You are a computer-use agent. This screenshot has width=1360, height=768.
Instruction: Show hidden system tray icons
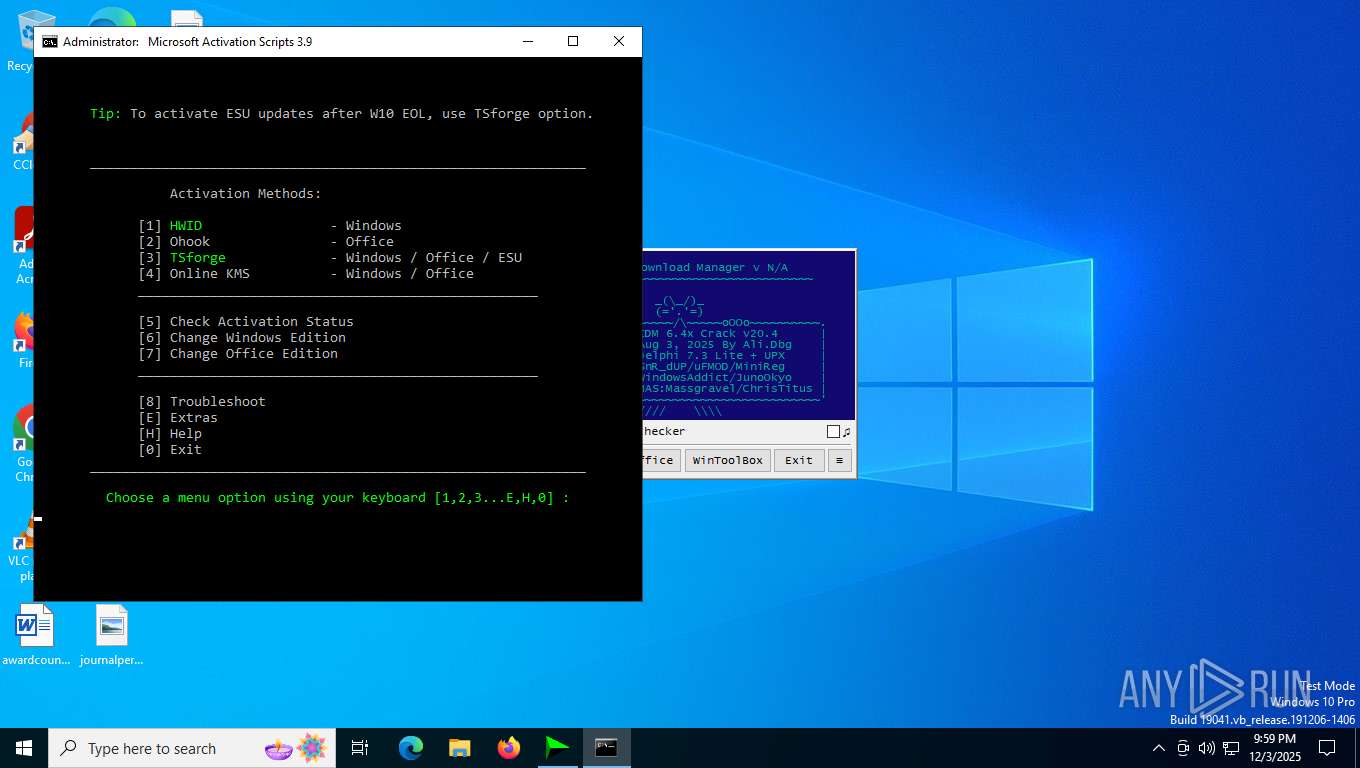pyautogui.click(x=1159, y=748)
